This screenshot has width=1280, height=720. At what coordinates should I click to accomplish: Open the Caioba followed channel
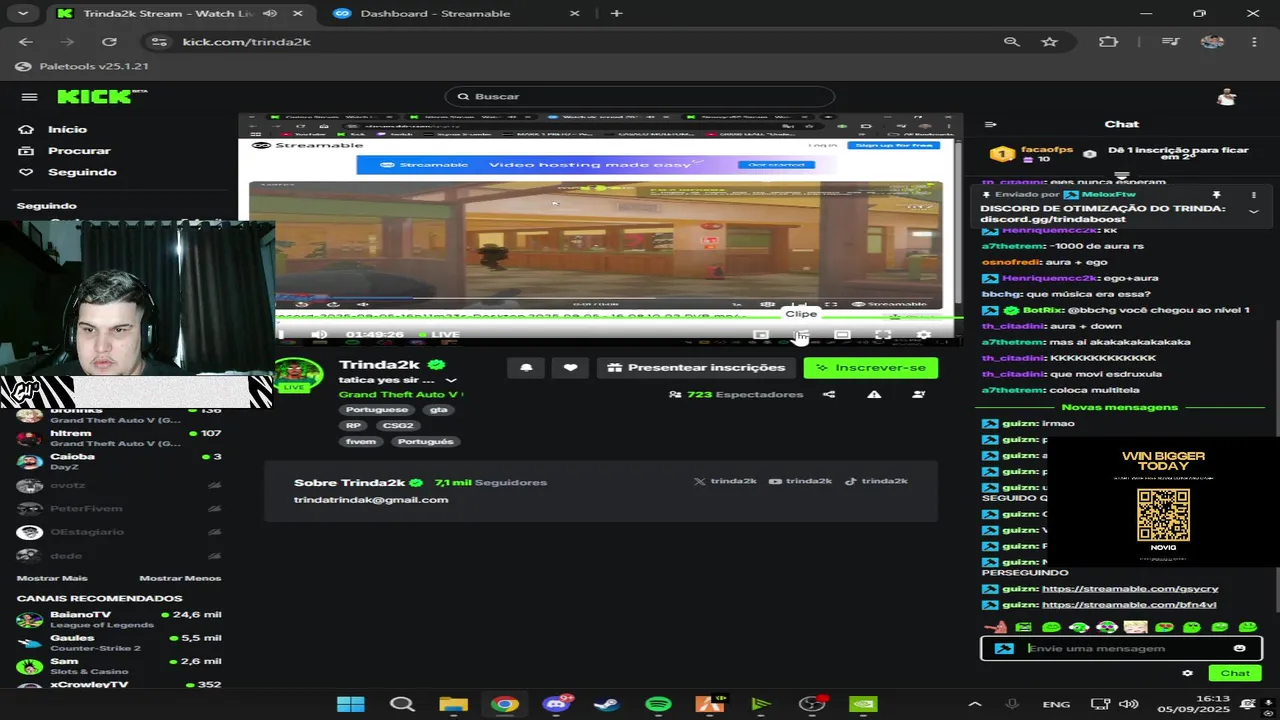click(119, 461)
